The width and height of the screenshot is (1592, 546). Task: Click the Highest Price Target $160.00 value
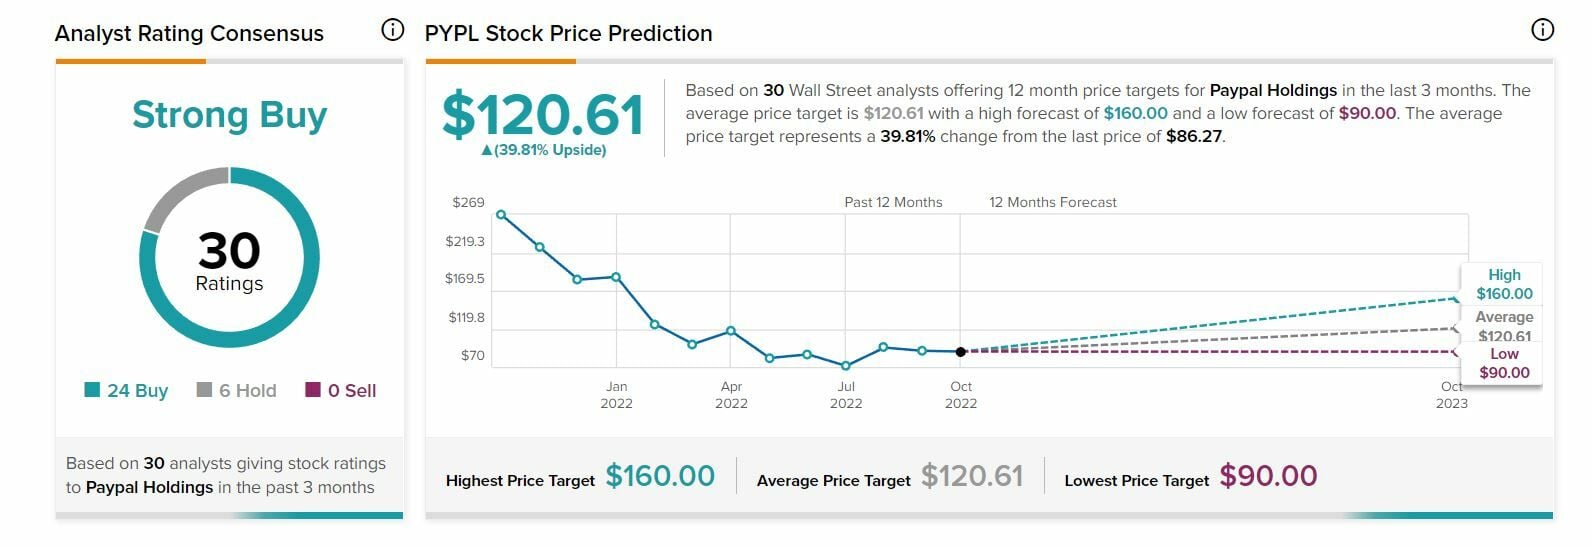click(x=660, y=476)
